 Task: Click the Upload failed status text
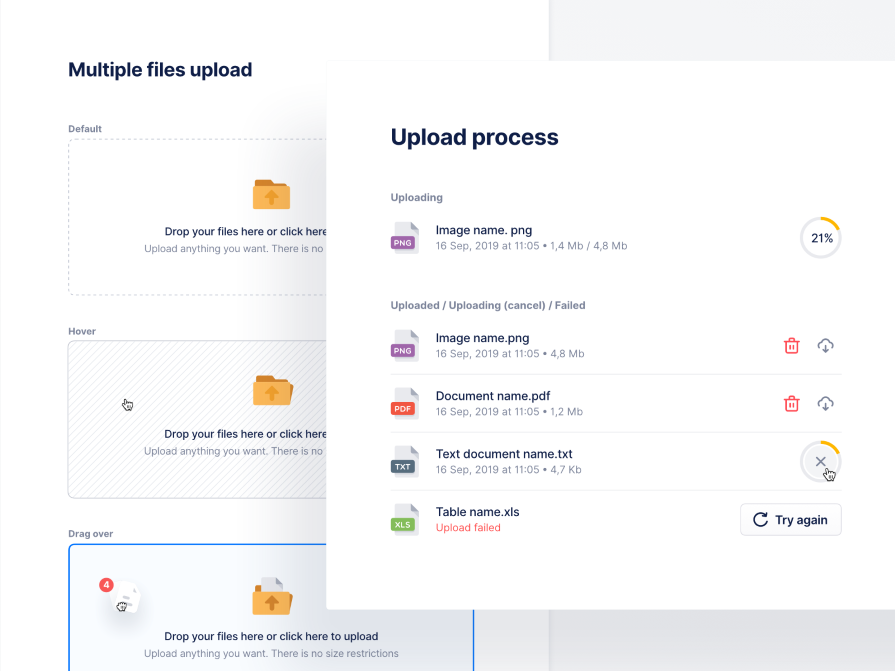[468, 528]
